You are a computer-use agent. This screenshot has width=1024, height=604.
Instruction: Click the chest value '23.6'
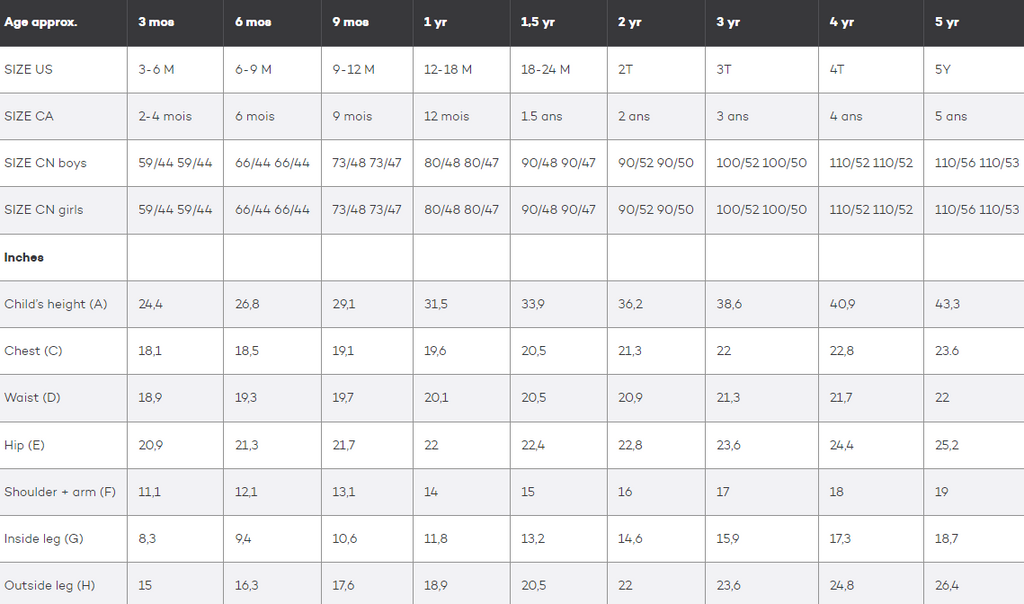click(x=946, y=351)
